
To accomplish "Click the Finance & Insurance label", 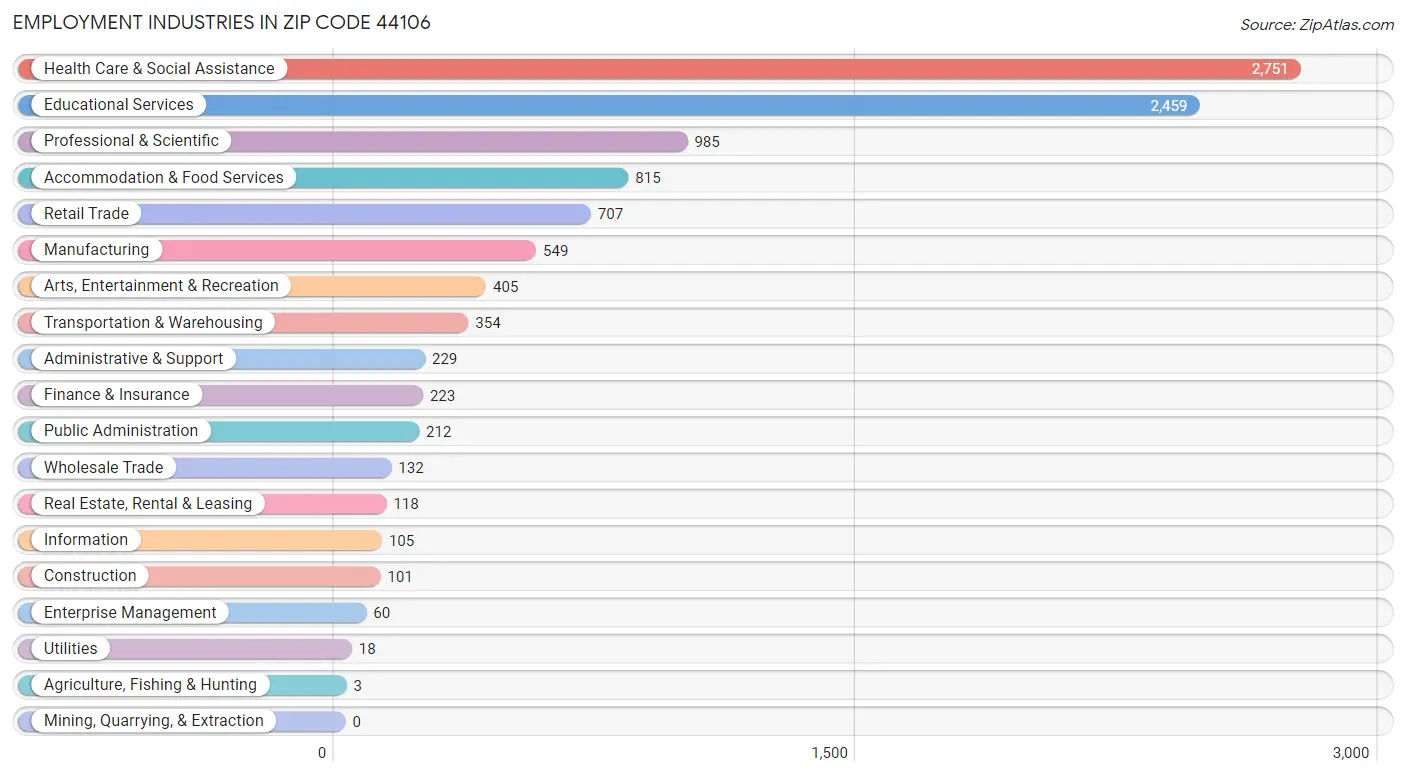I will 117,395.
